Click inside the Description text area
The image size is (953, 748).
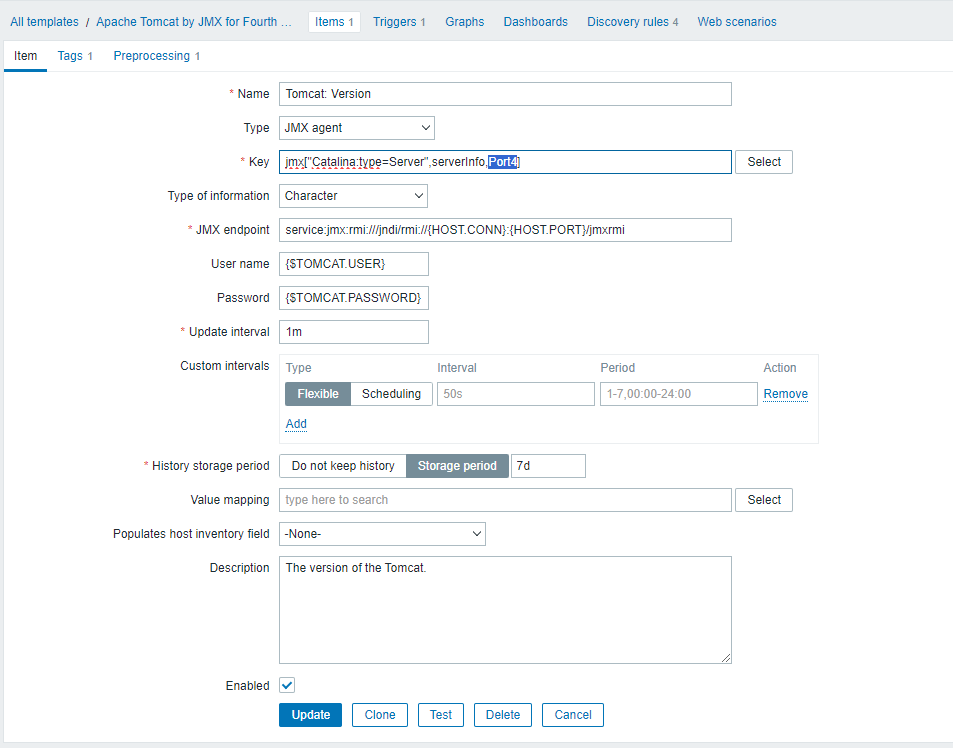(505, 610)
